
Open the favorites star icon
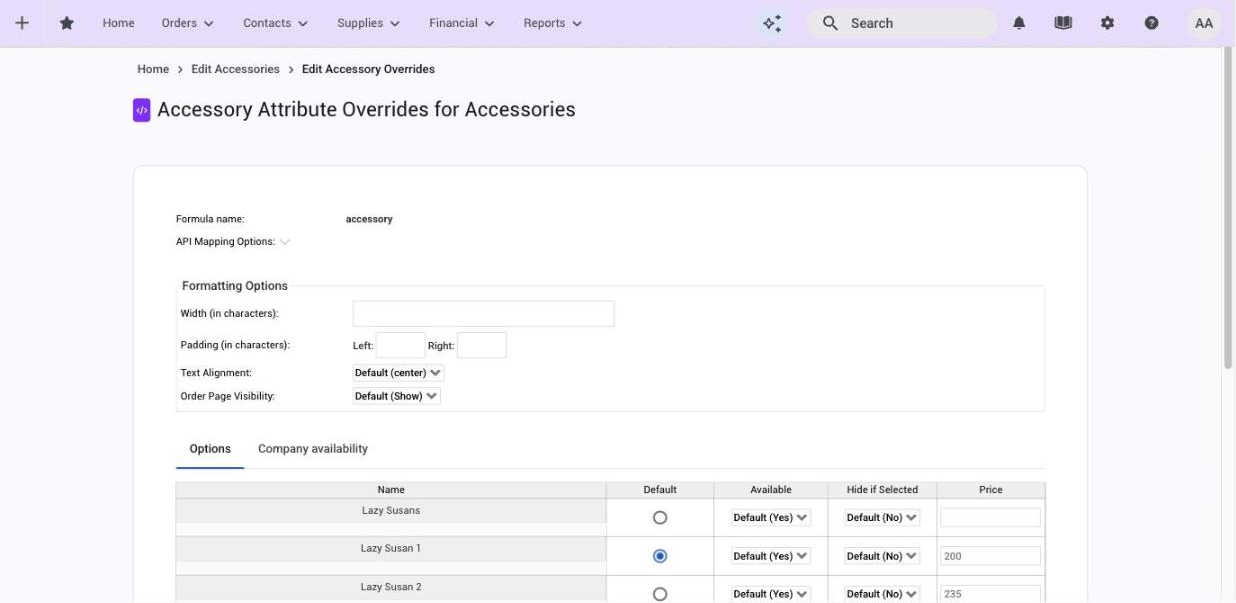pyautogui.click(x=67, y=23)
